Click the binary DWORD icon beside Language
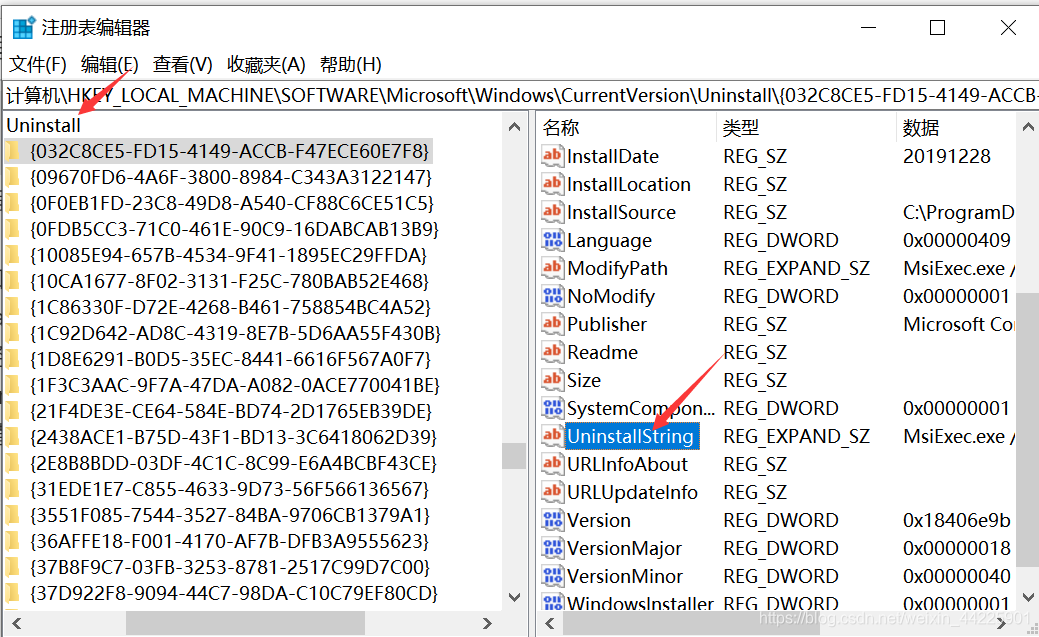1039x637 pixels. [553, 240]
